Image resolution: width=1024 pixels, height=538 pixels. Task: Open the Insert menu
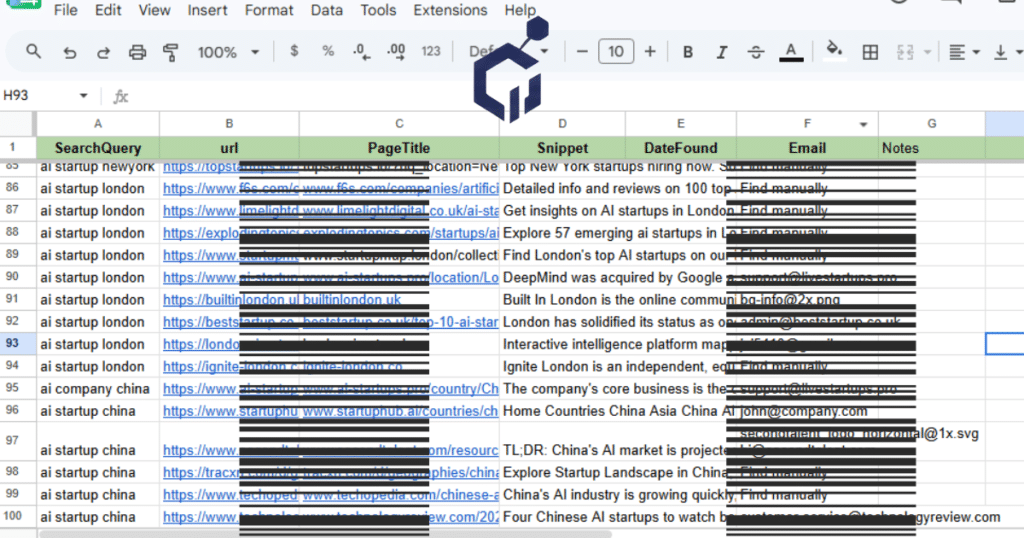click(x=207, y=10)
